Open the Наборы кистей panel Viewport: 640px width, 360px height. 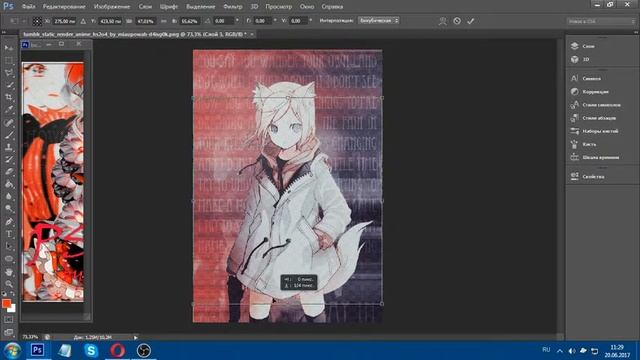point(601,131)
